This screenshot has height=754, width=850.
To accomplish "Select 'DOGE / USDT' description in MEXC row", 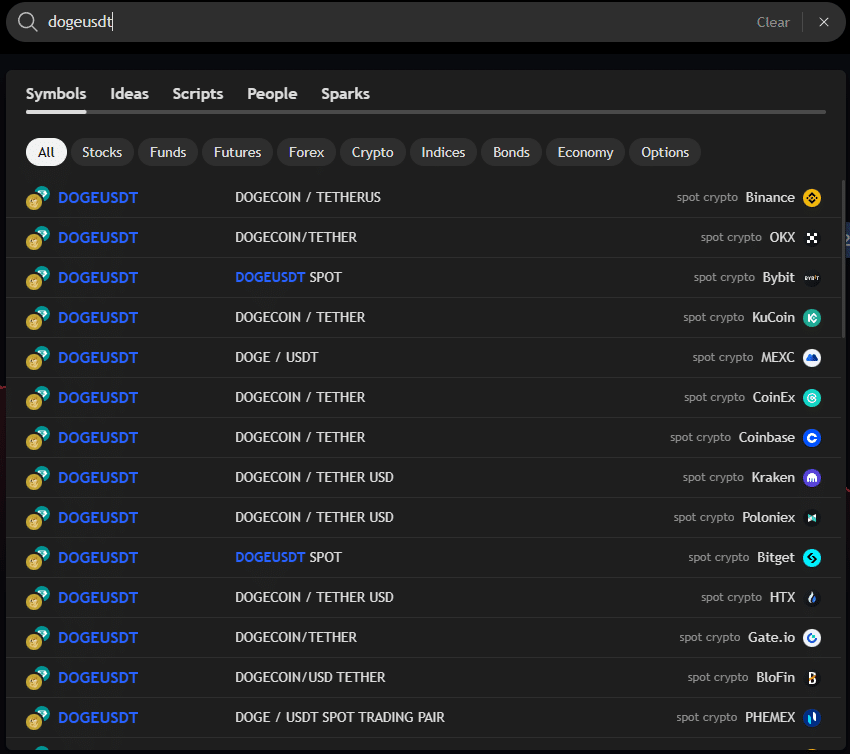I will (x=277, y=358).
